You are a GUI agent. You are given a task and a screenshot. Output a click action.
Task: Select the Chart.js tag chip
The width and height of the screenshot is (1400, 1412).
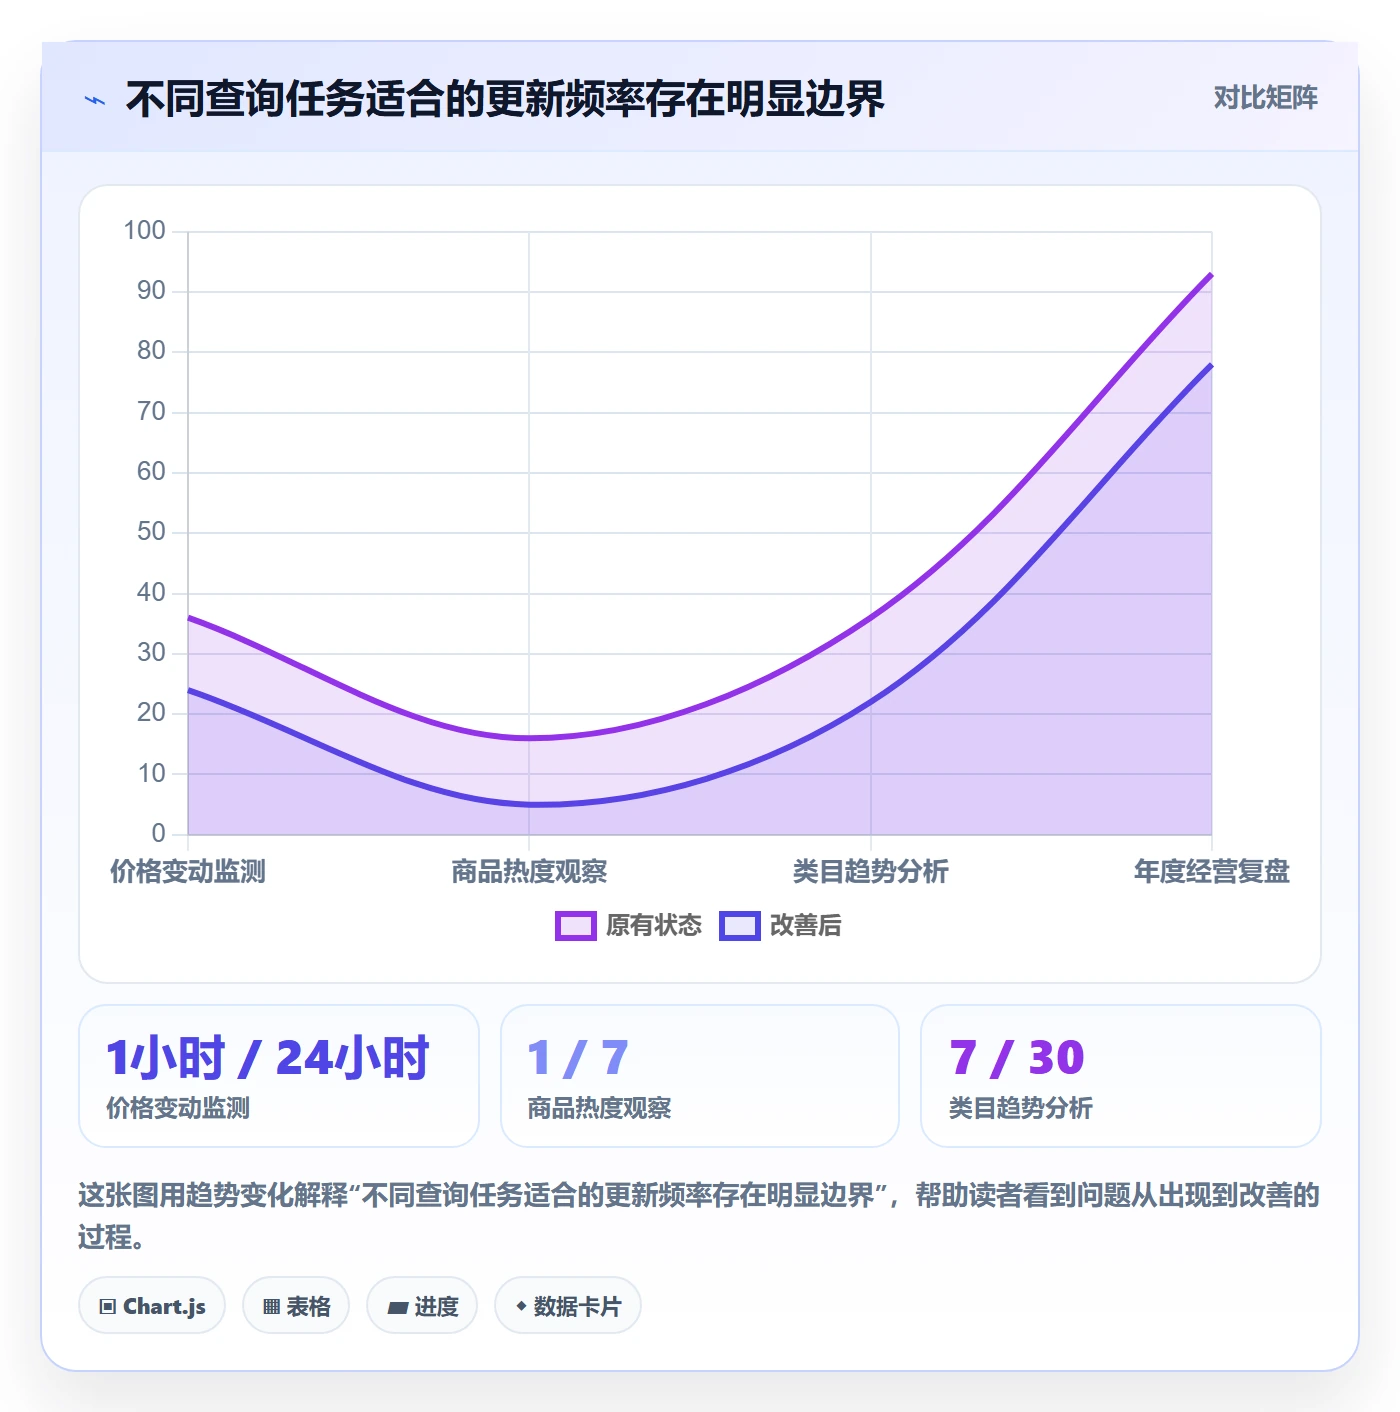152,1305
